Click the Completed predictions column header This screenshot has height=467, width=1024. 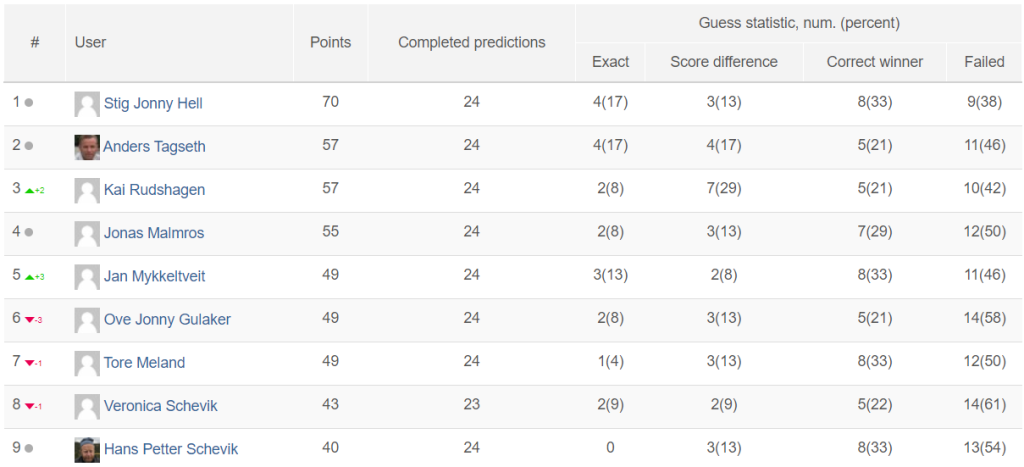click(472, 42)
